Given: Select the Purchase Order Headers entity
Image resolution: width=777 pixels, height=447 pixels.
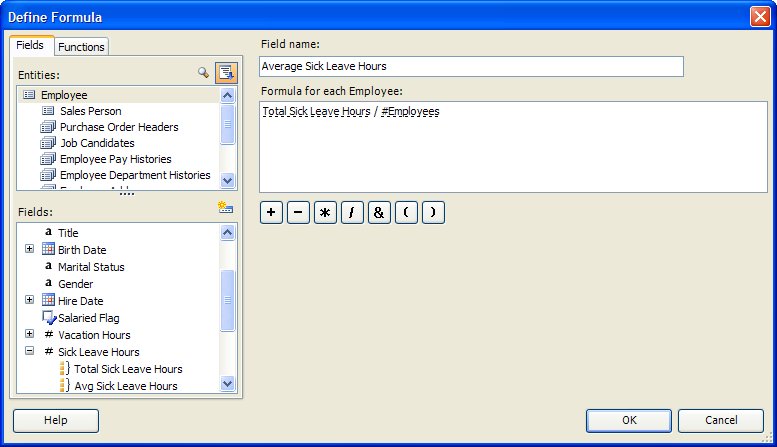Looking at the screenshot, I should click(119, 127).
